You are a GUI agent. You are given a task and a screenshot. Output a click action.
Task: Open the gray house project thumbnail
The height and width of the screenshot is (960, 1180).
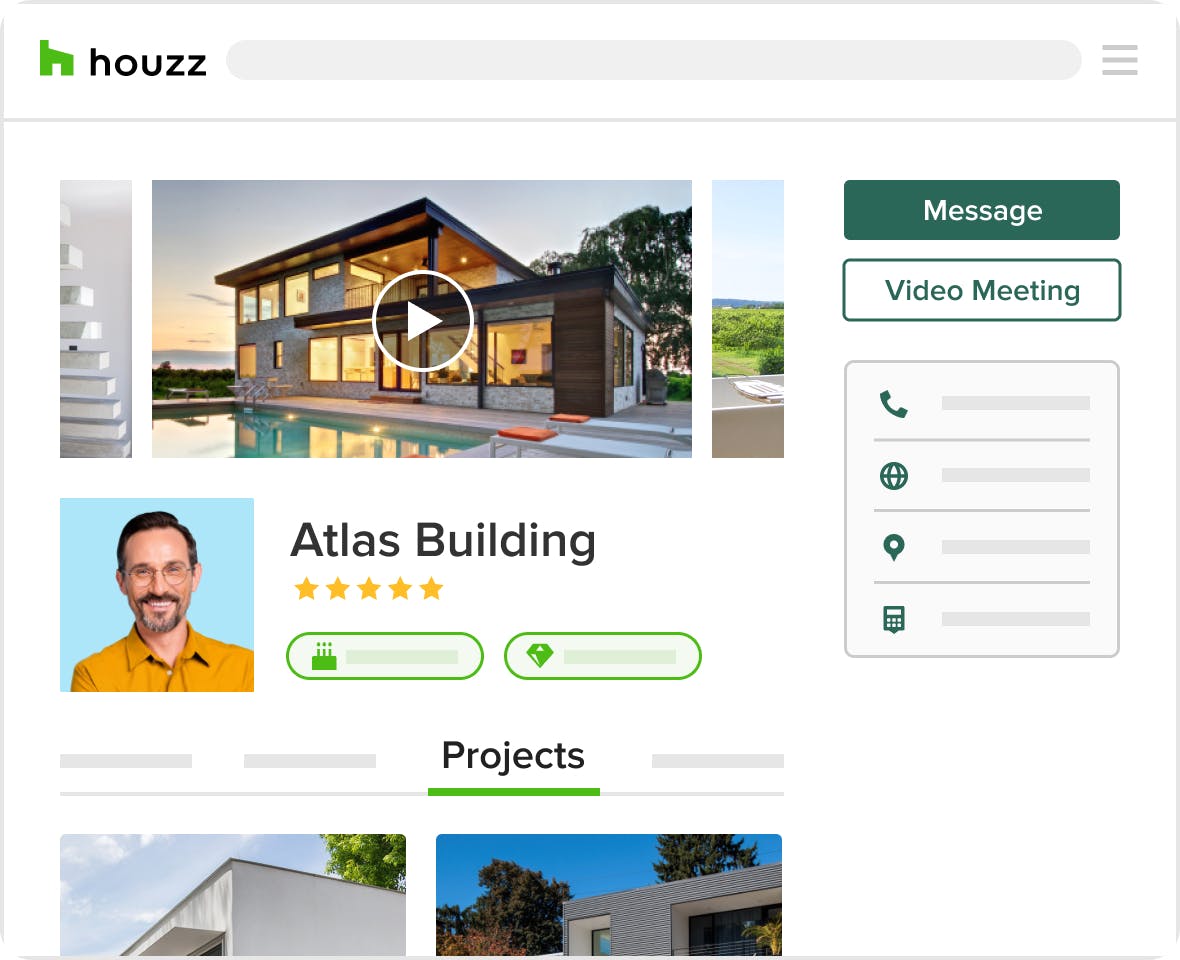609,895
